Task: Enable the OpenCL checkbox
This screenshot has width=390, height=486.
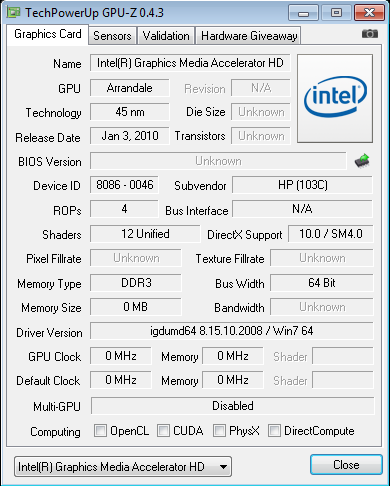Action: tap(100, 430)
